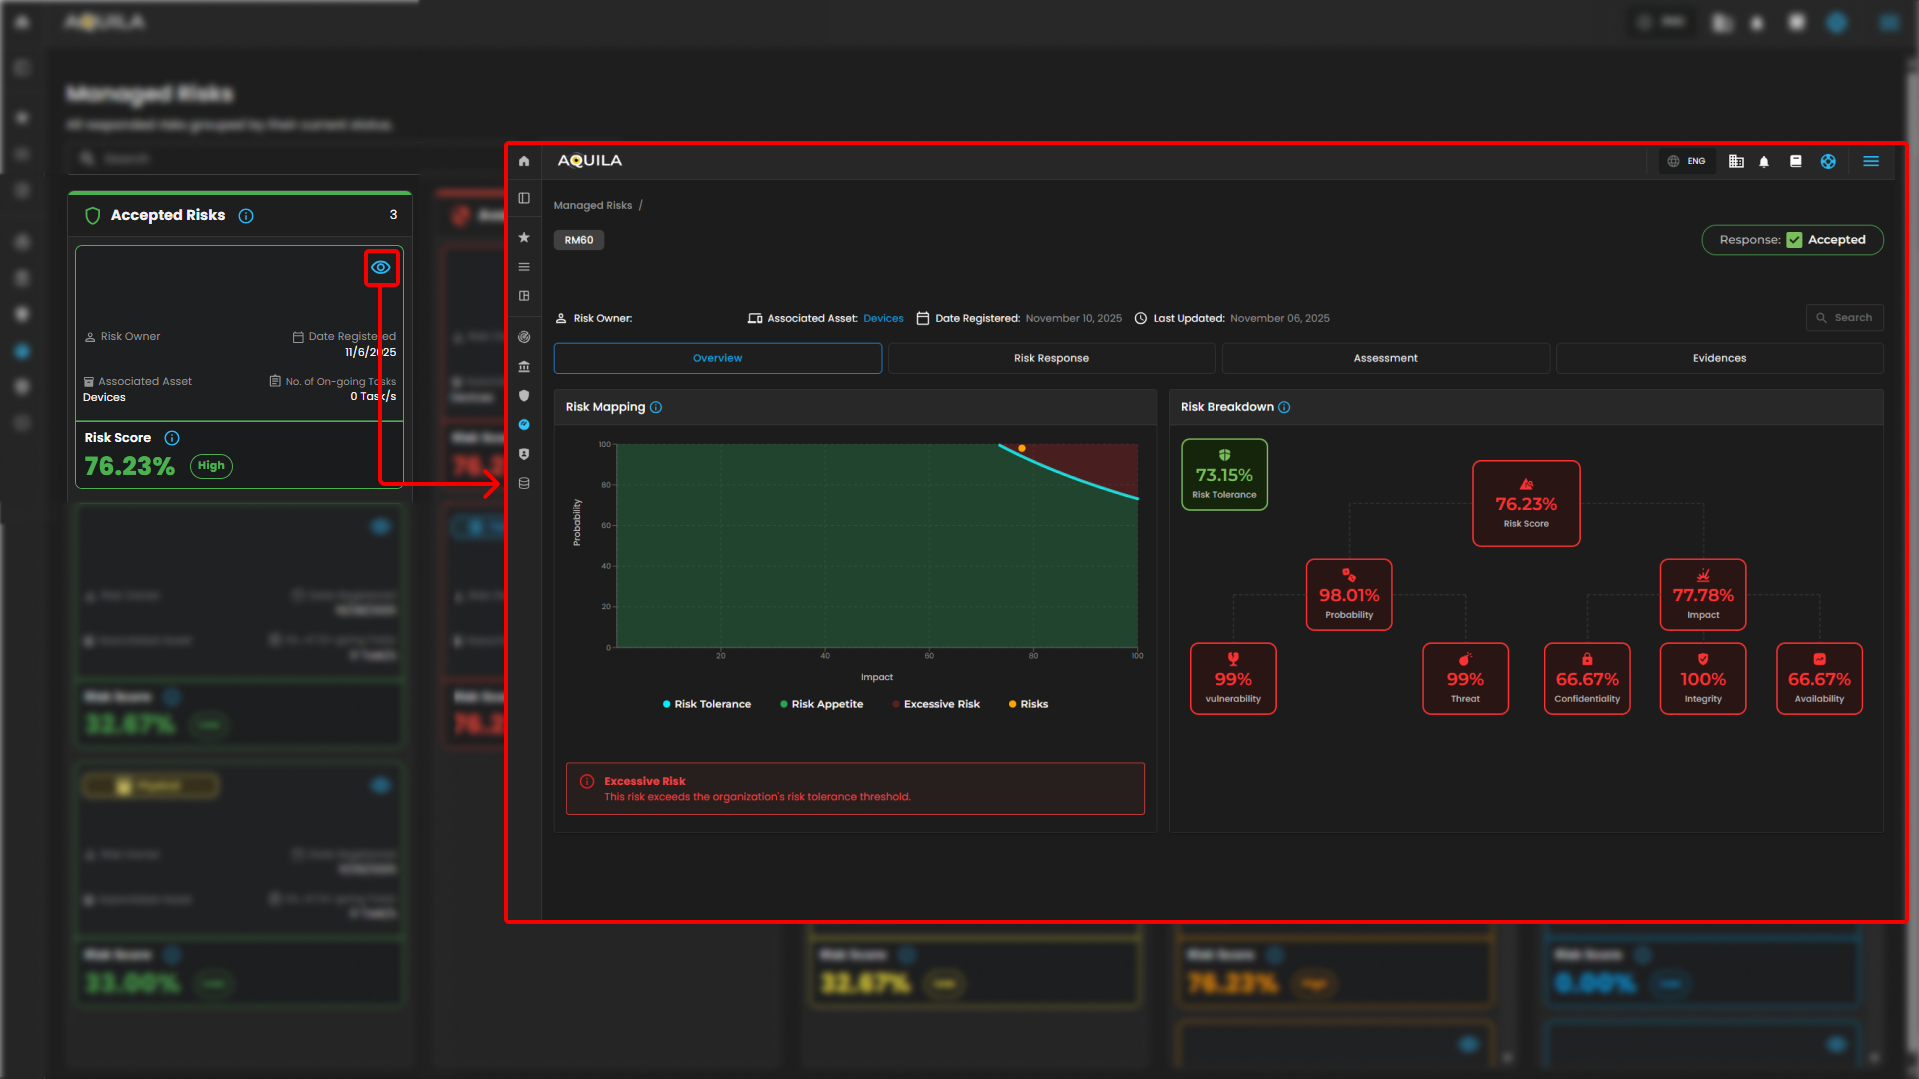
Task: Open the bank institution sidebar icon
Action: [x=524, y=367]
